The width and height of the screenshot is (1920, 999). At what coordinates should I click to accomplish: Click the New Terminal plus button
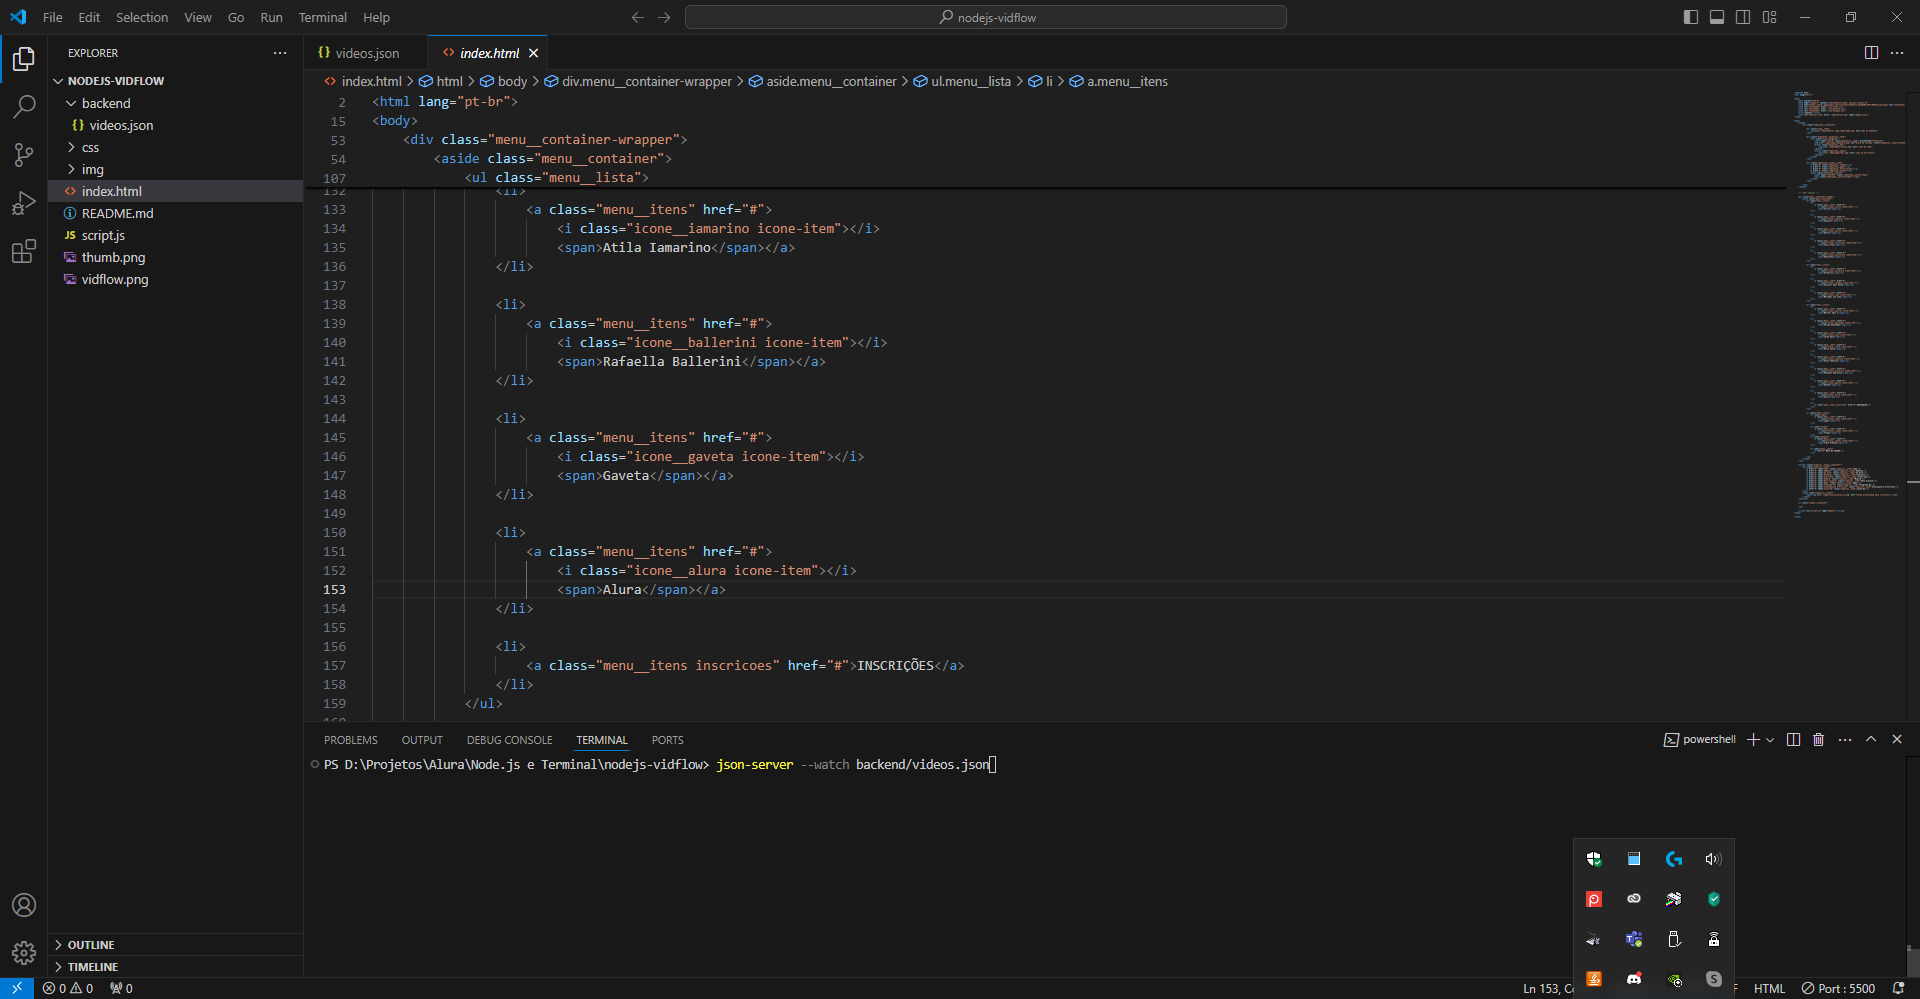coord(1753,740)
